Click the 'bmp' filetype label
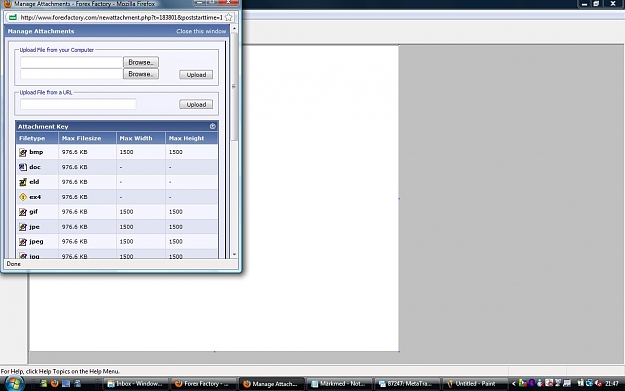Viewport: 625px width, 391px height. pyautogui.click(x=36, y=152)
